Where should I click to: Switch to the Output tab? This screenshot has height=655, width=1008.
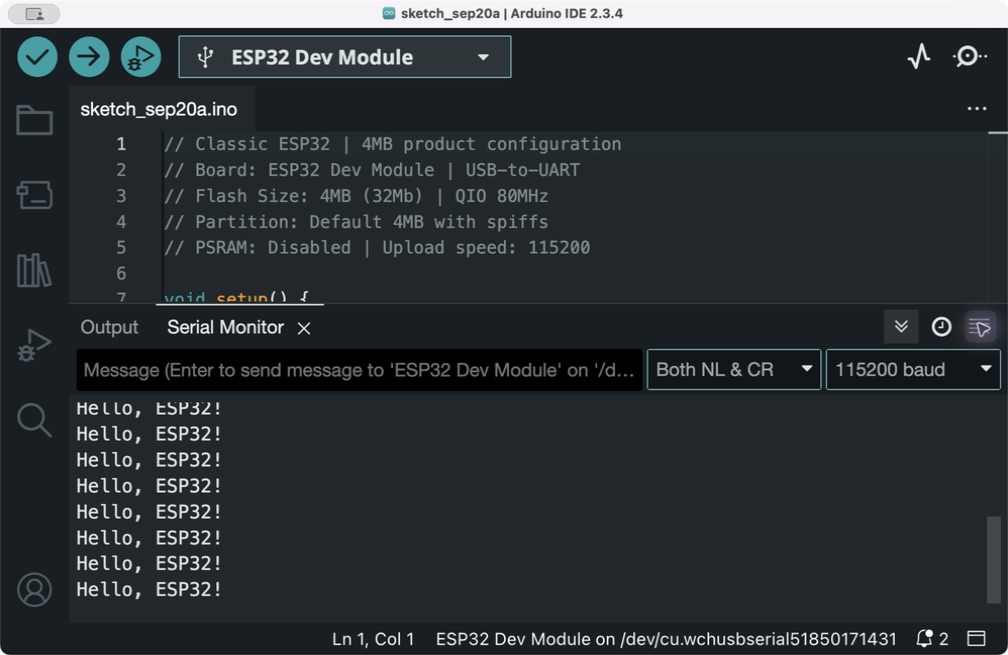(x=109, y=327)
